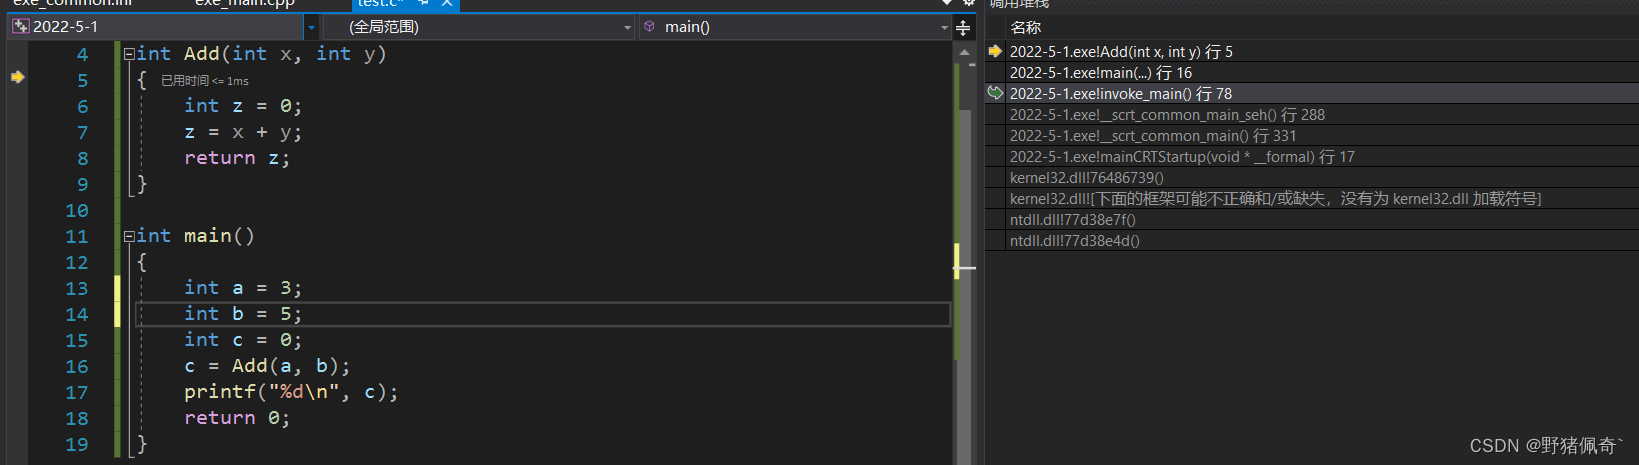Viewport: 1639px width, 465px height.
Task: Open the main() member dropdown
Action: [943, 28]
